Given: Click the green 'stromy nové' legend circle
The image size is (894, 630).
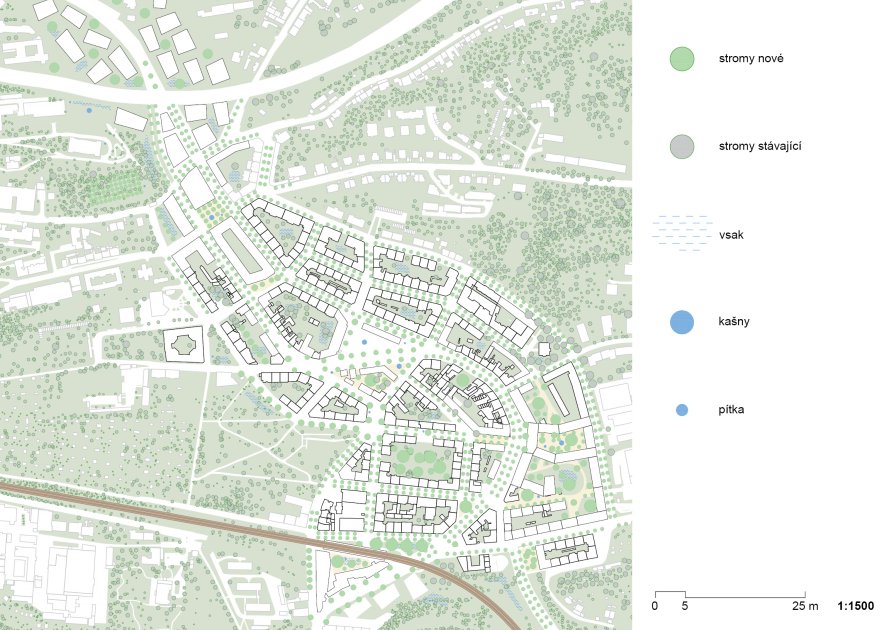Looking at the screenshot, I should [682, 59].
